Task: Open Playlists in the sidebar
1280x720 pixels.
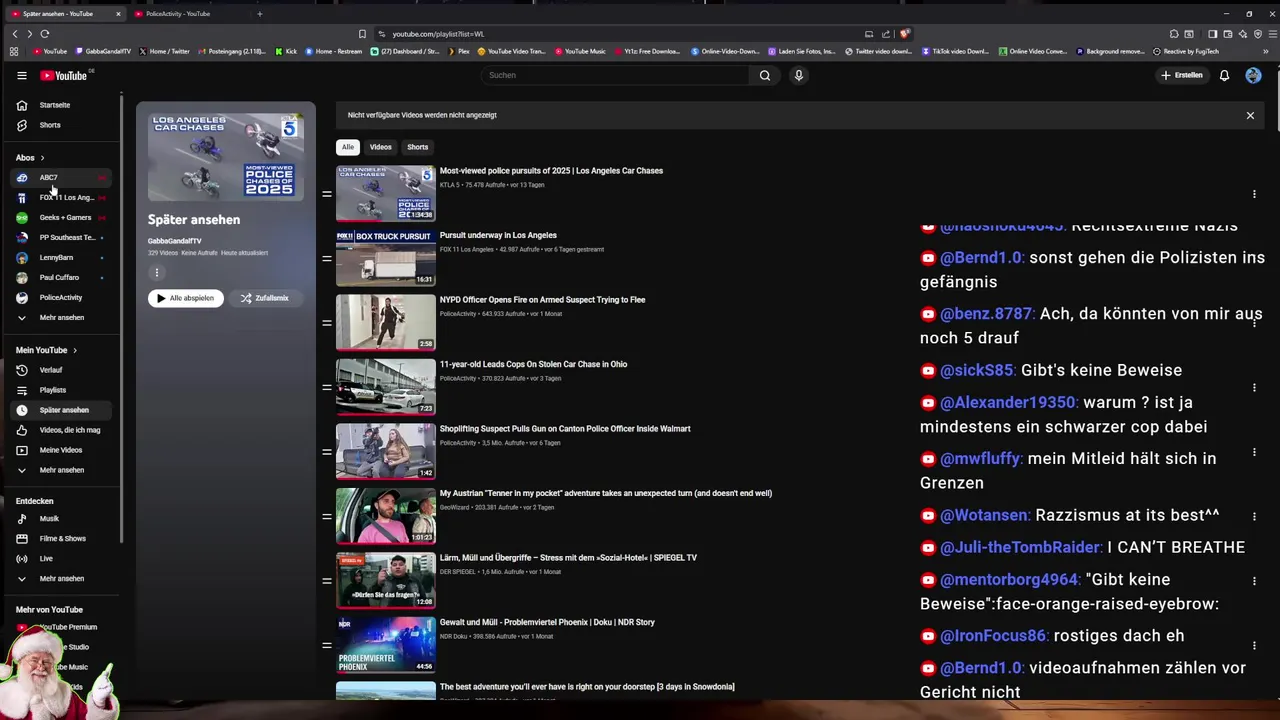Action: coord(60,390)
